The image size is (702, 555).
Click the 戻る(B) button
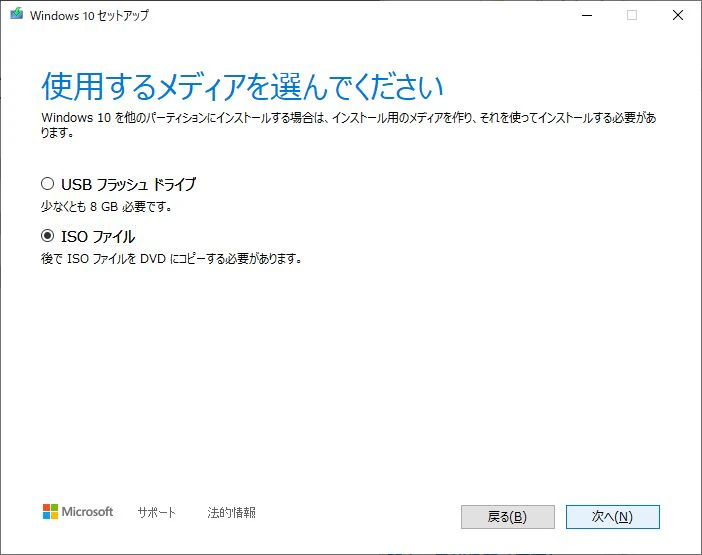[508, 517]
